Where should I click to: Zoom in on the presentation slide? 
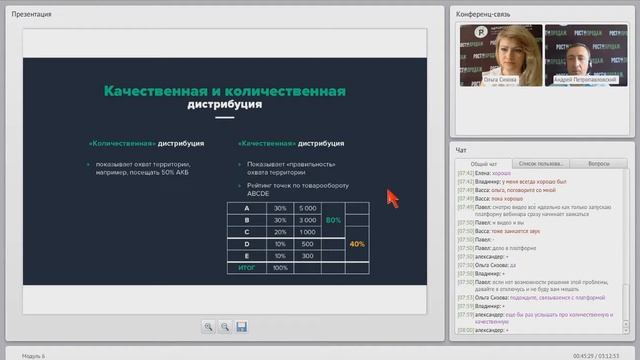click(x=208, y=327)
